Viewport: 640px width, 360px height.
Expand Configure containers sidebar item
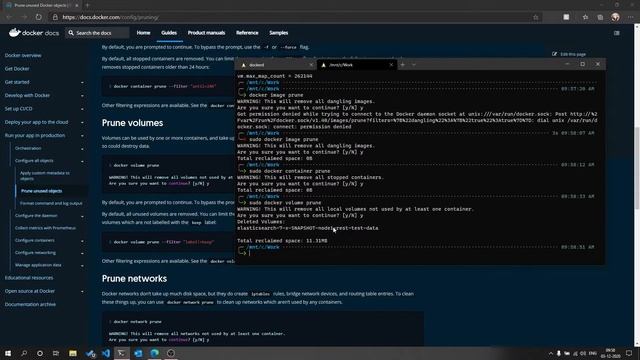[82, 241]
